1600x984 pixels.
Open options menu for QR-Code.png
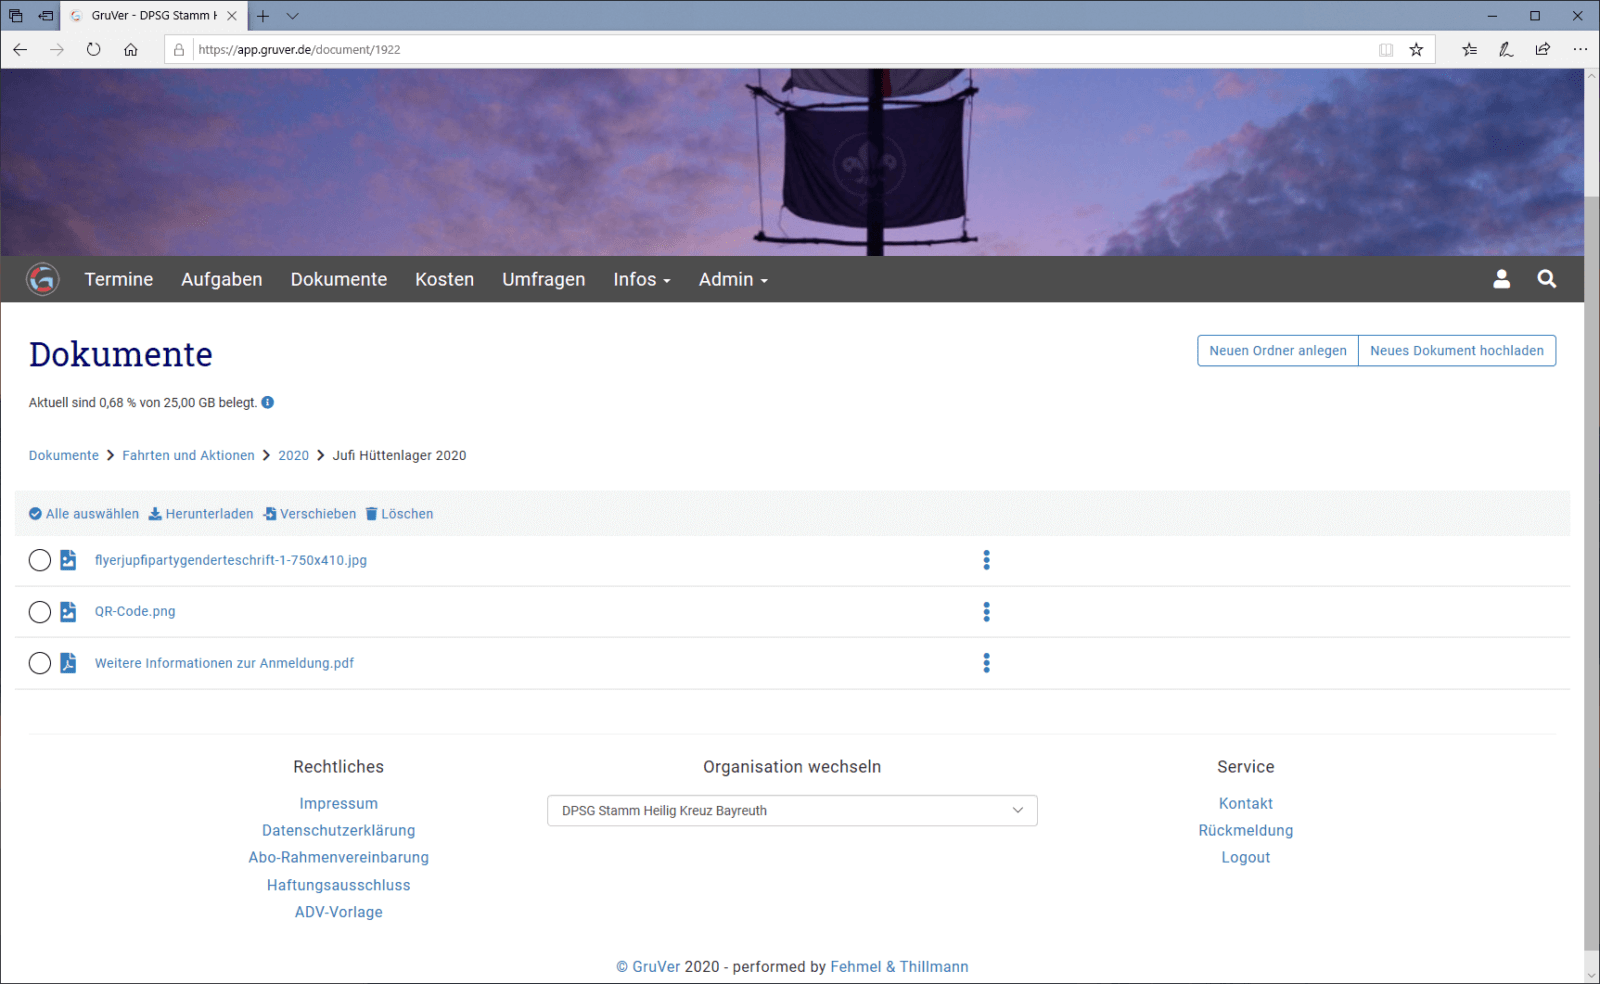click(986, 612)
